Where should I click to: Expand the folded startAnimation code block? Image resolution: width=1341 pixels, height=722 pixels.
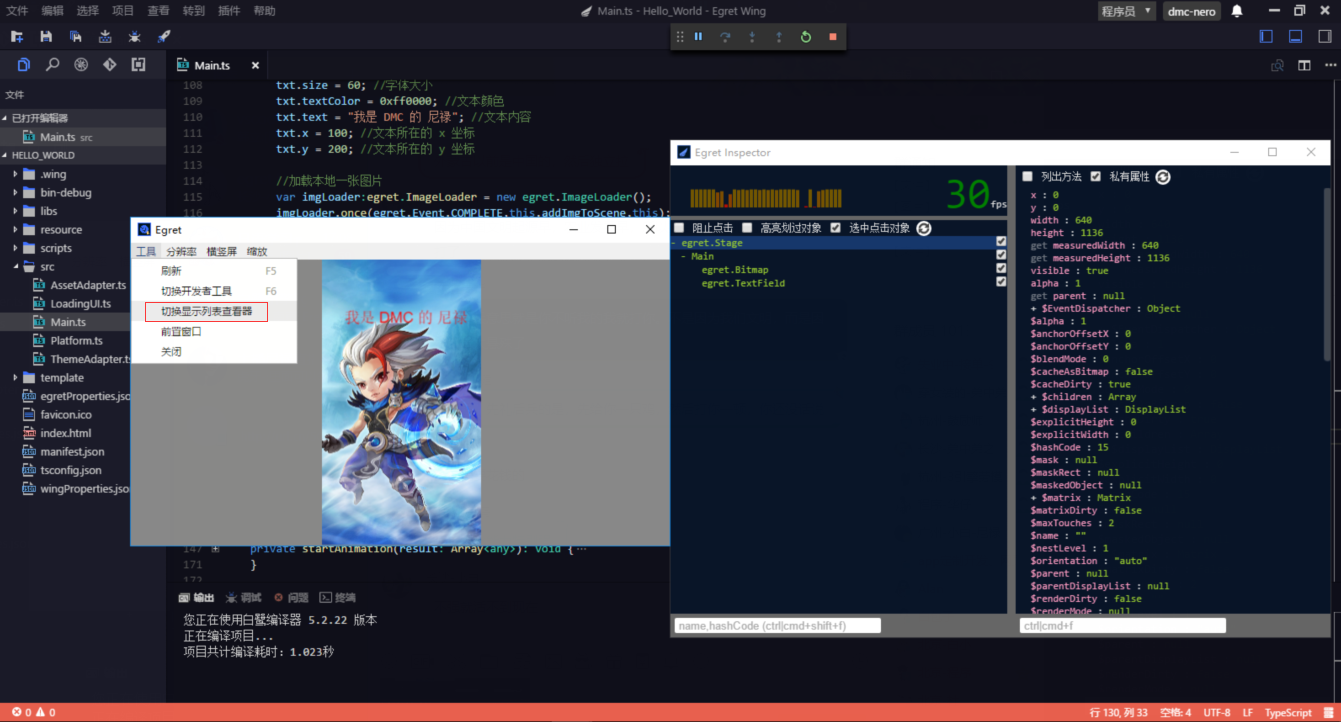point(215,549)
